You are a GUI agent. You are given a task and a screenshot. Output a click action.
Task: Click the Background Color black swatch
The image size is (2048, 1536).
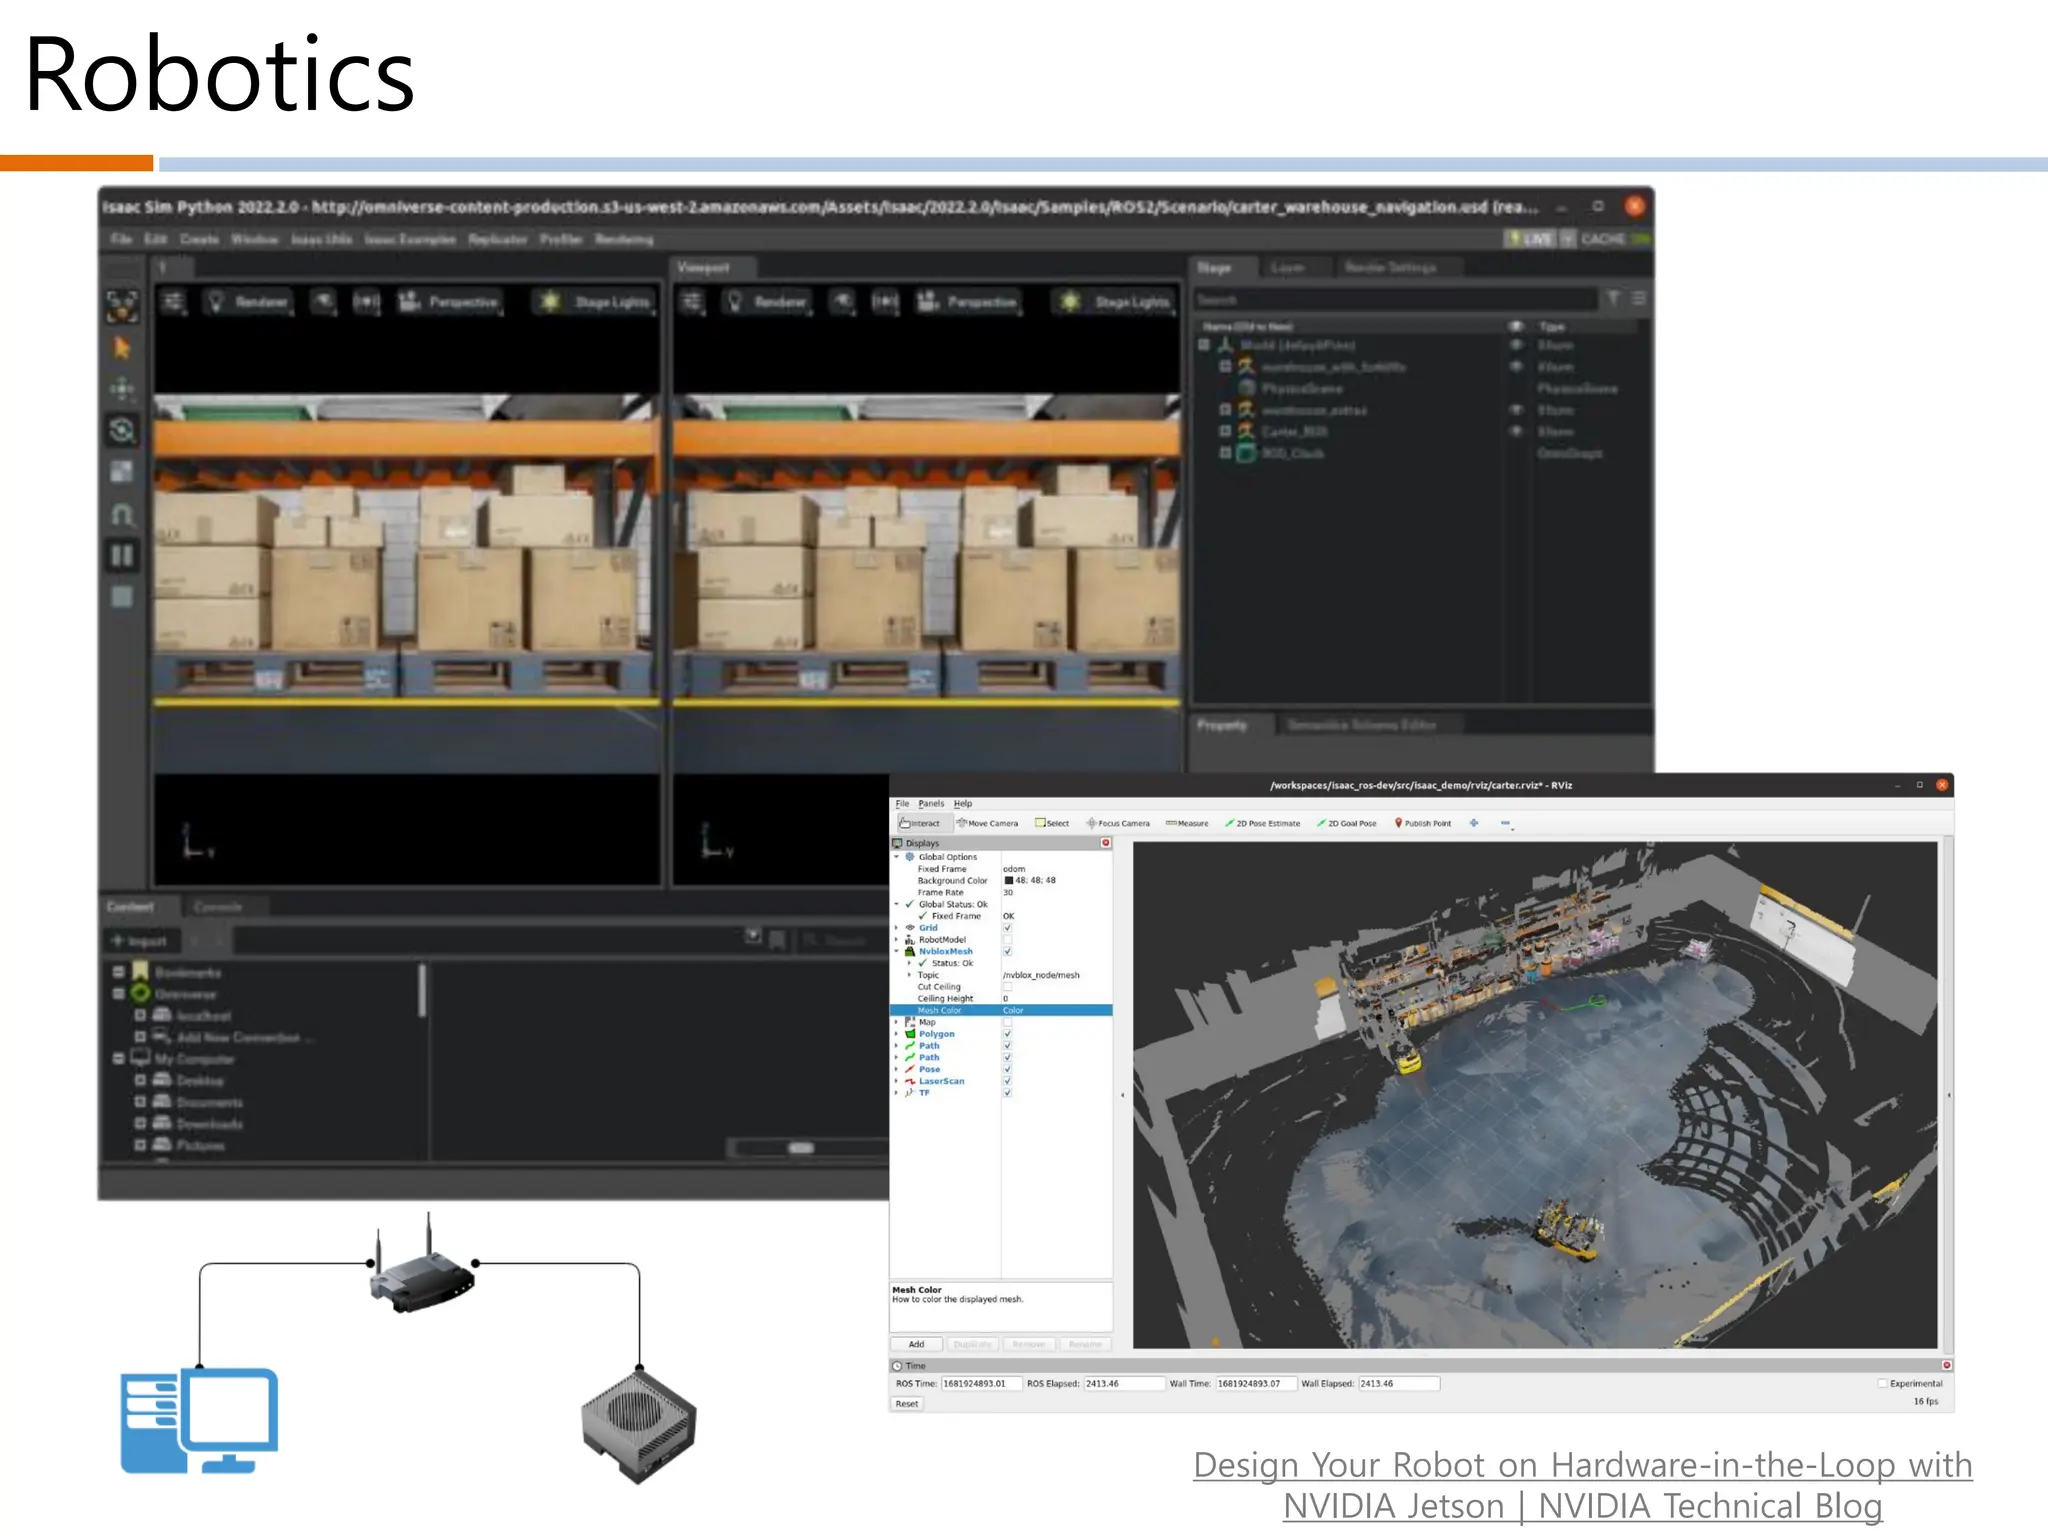pyautogui.click(x=1008, y=881)
